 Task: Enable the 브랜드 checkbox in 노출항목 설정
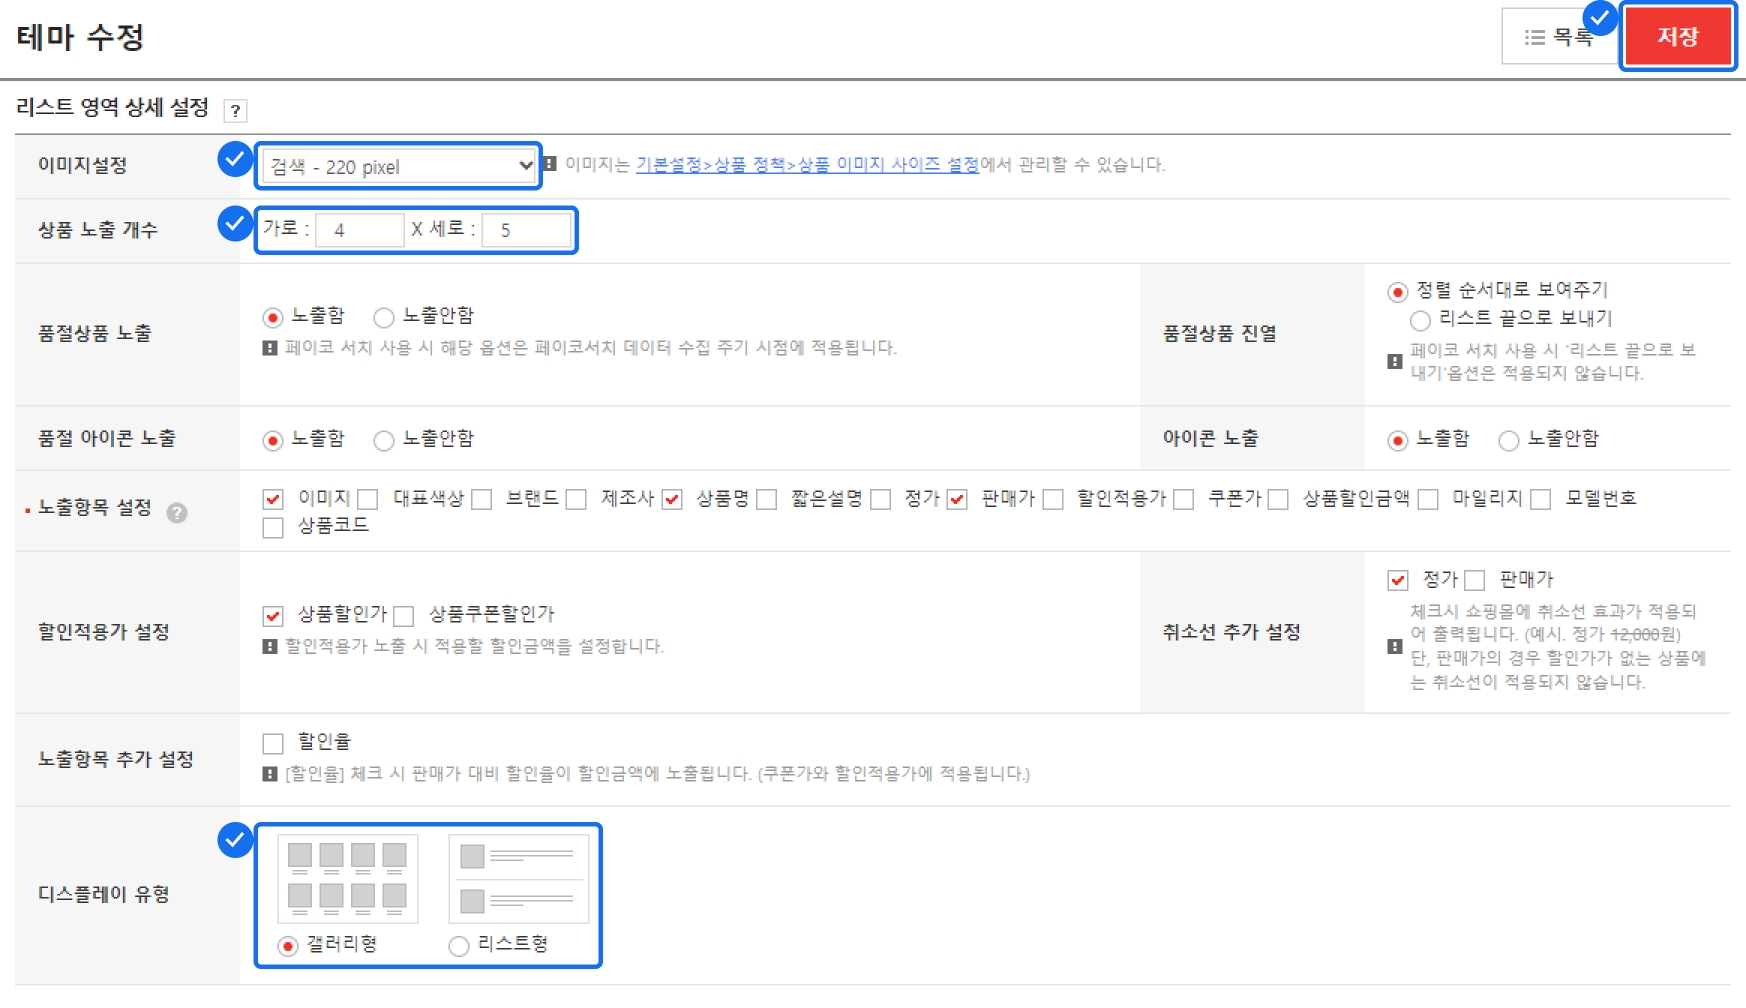(482, 500)
